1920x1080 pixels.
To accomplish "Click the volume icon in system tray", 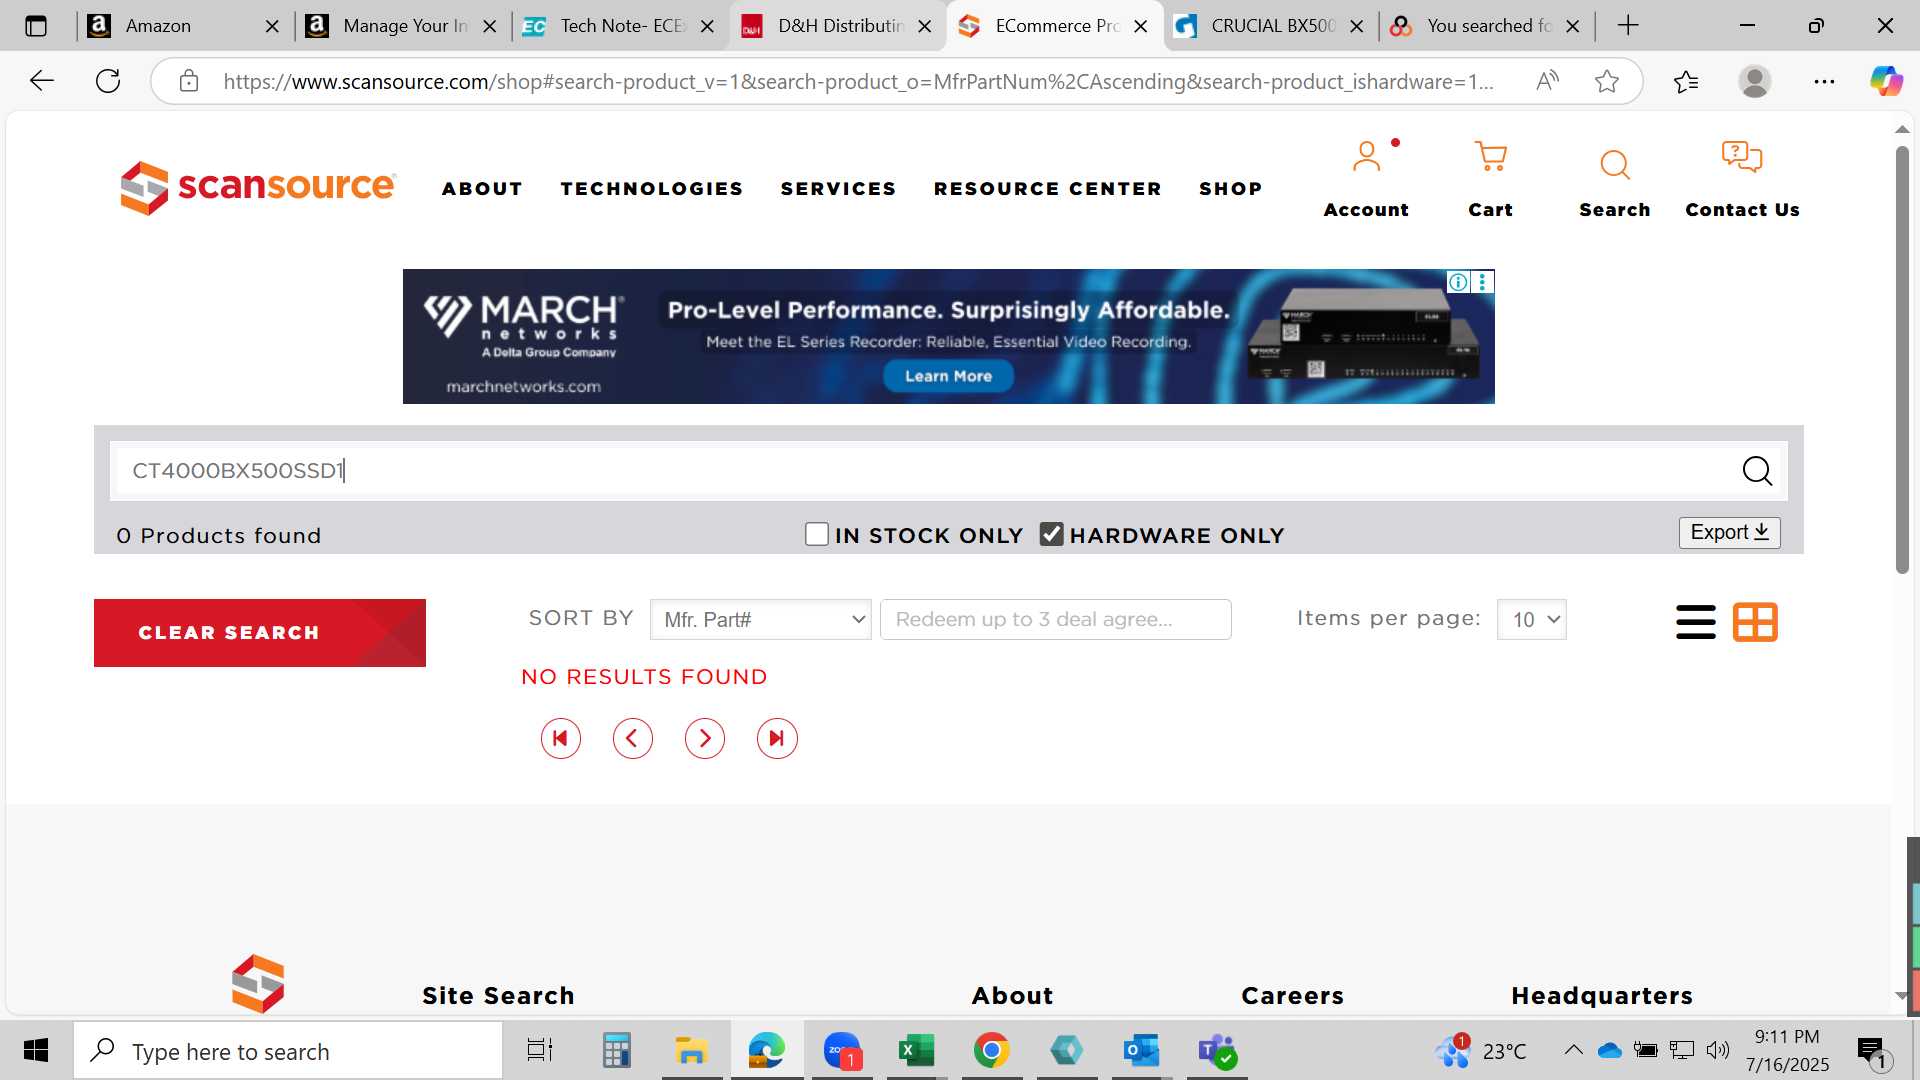I will (x=1718, y=1050).
